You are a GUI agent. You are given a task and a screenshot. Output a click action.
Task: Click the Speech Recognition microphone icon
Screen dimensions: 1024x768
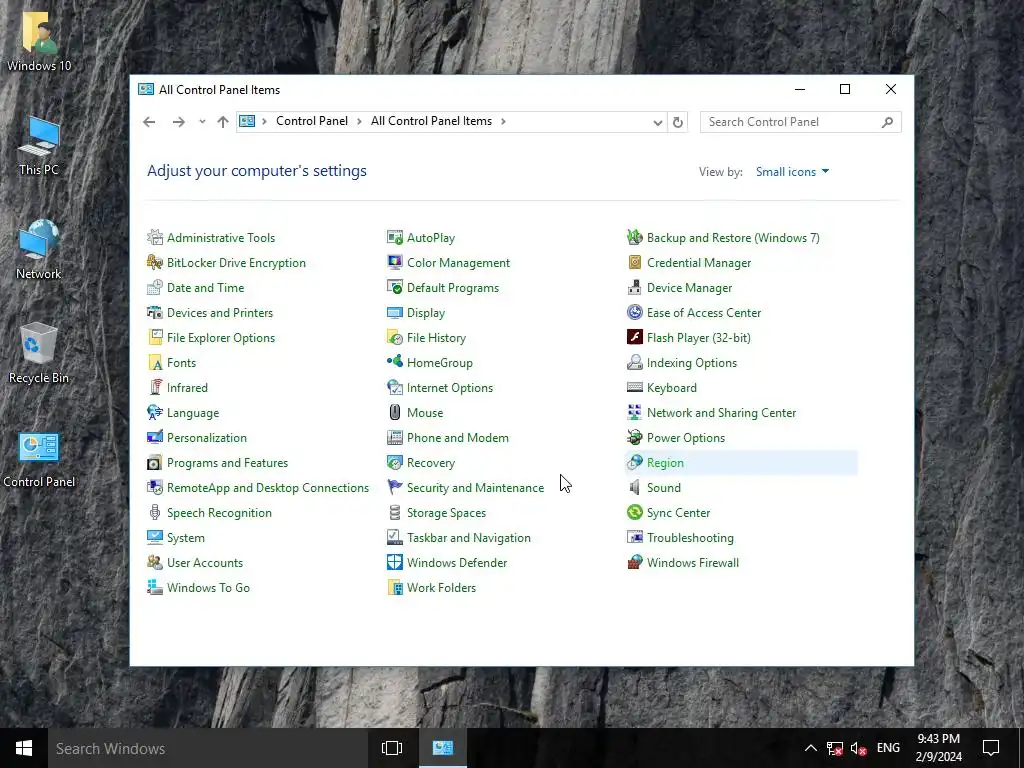(155, 513)
